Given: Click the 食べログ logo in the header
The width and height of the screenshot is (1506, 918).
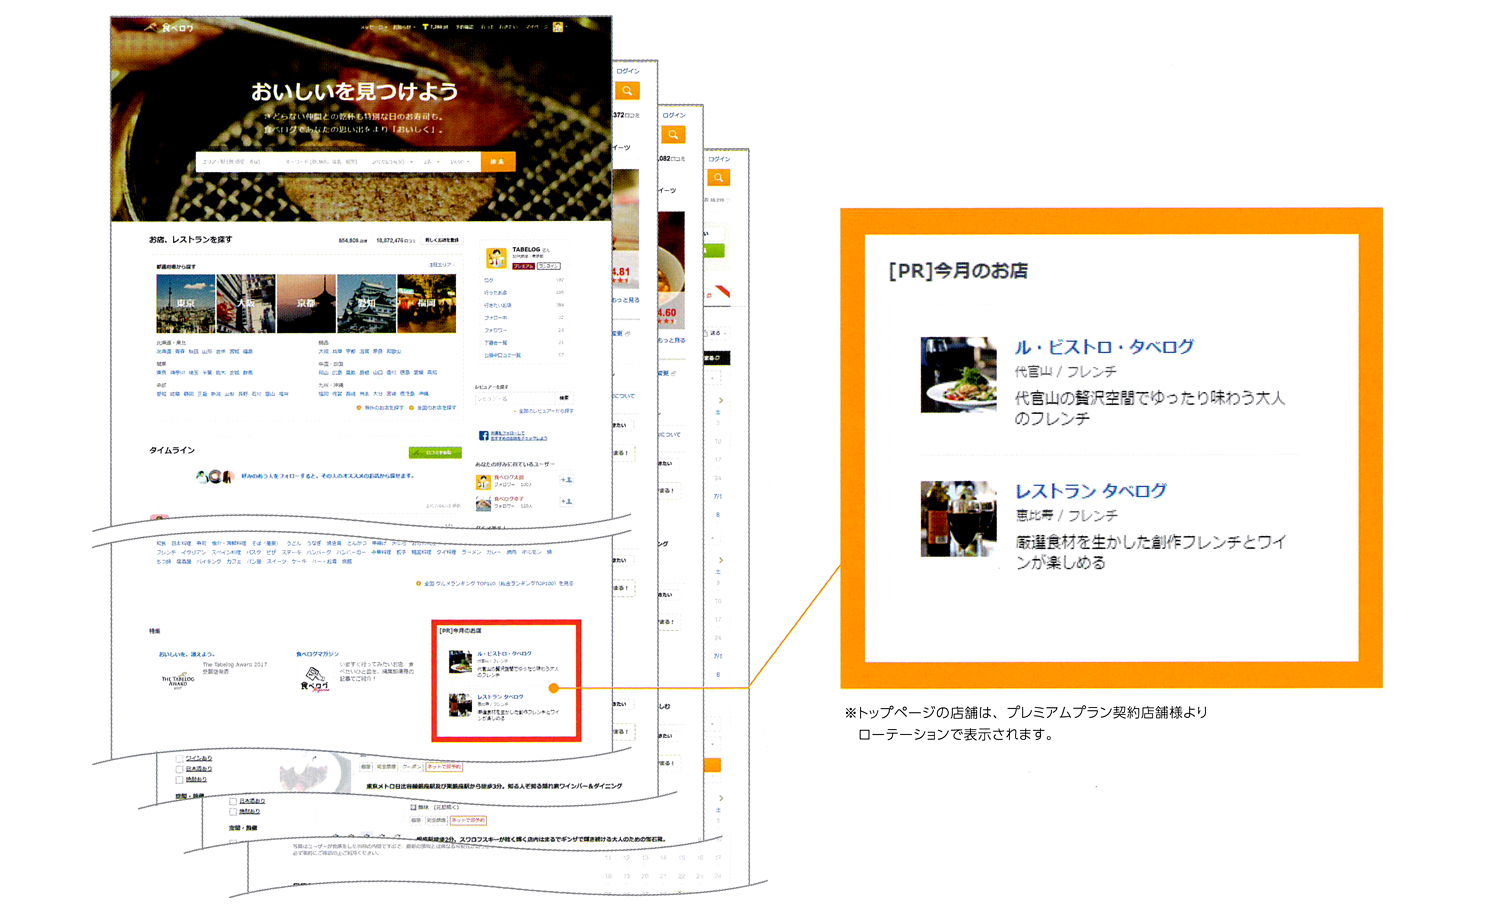Looking at the screenshot, I should pyautogui.click(x=170, y=27).
